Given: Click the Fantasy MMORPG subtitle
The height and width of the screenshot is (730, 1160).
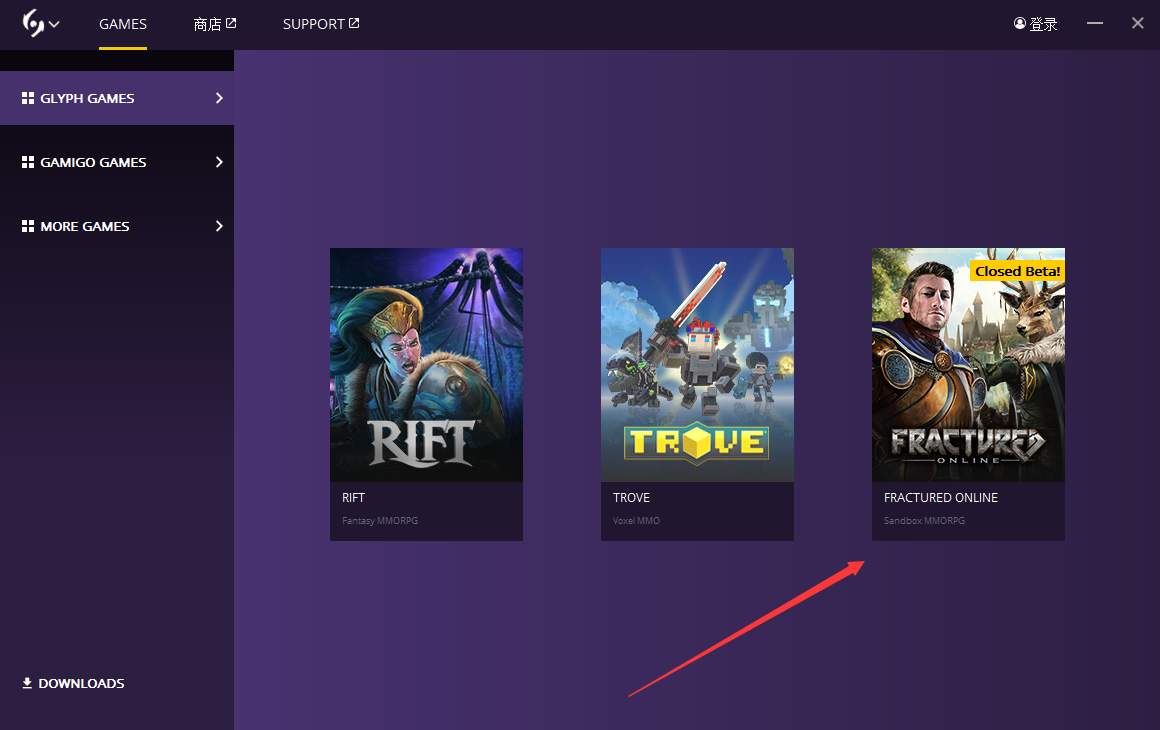Looking at the screenshot, I should [x=380, y=521].
